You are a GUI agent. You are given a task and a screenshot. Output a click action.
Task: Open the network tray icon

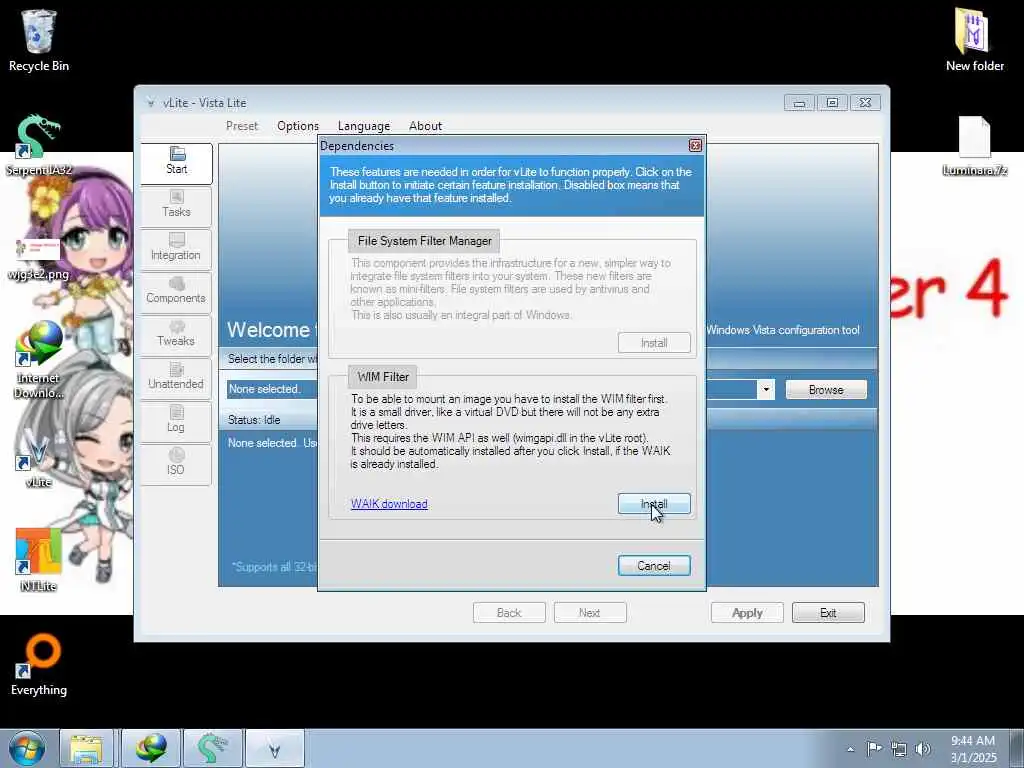tap(899, 749)
